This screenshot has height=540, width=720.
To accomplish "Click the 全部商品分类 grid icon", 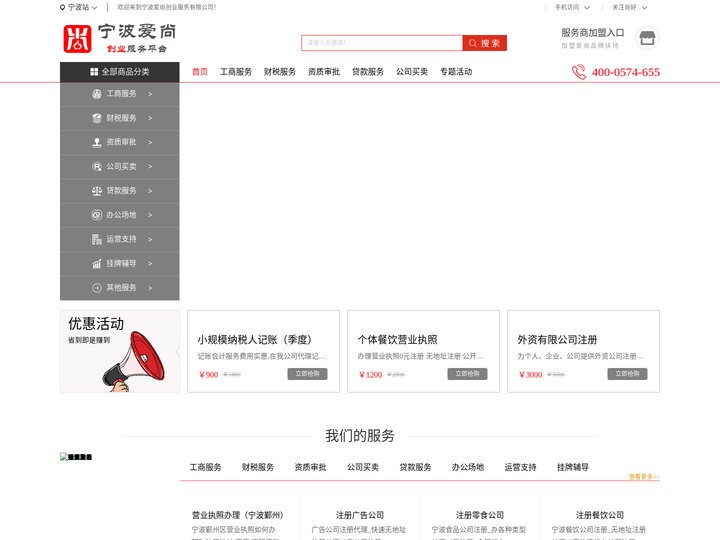I will (x=94, y=72).
